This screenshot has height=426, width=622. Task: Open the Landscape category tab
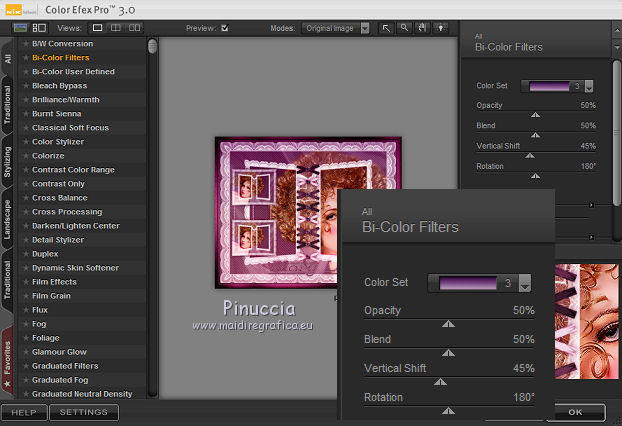pyautogui.click(x=7, y=219)
